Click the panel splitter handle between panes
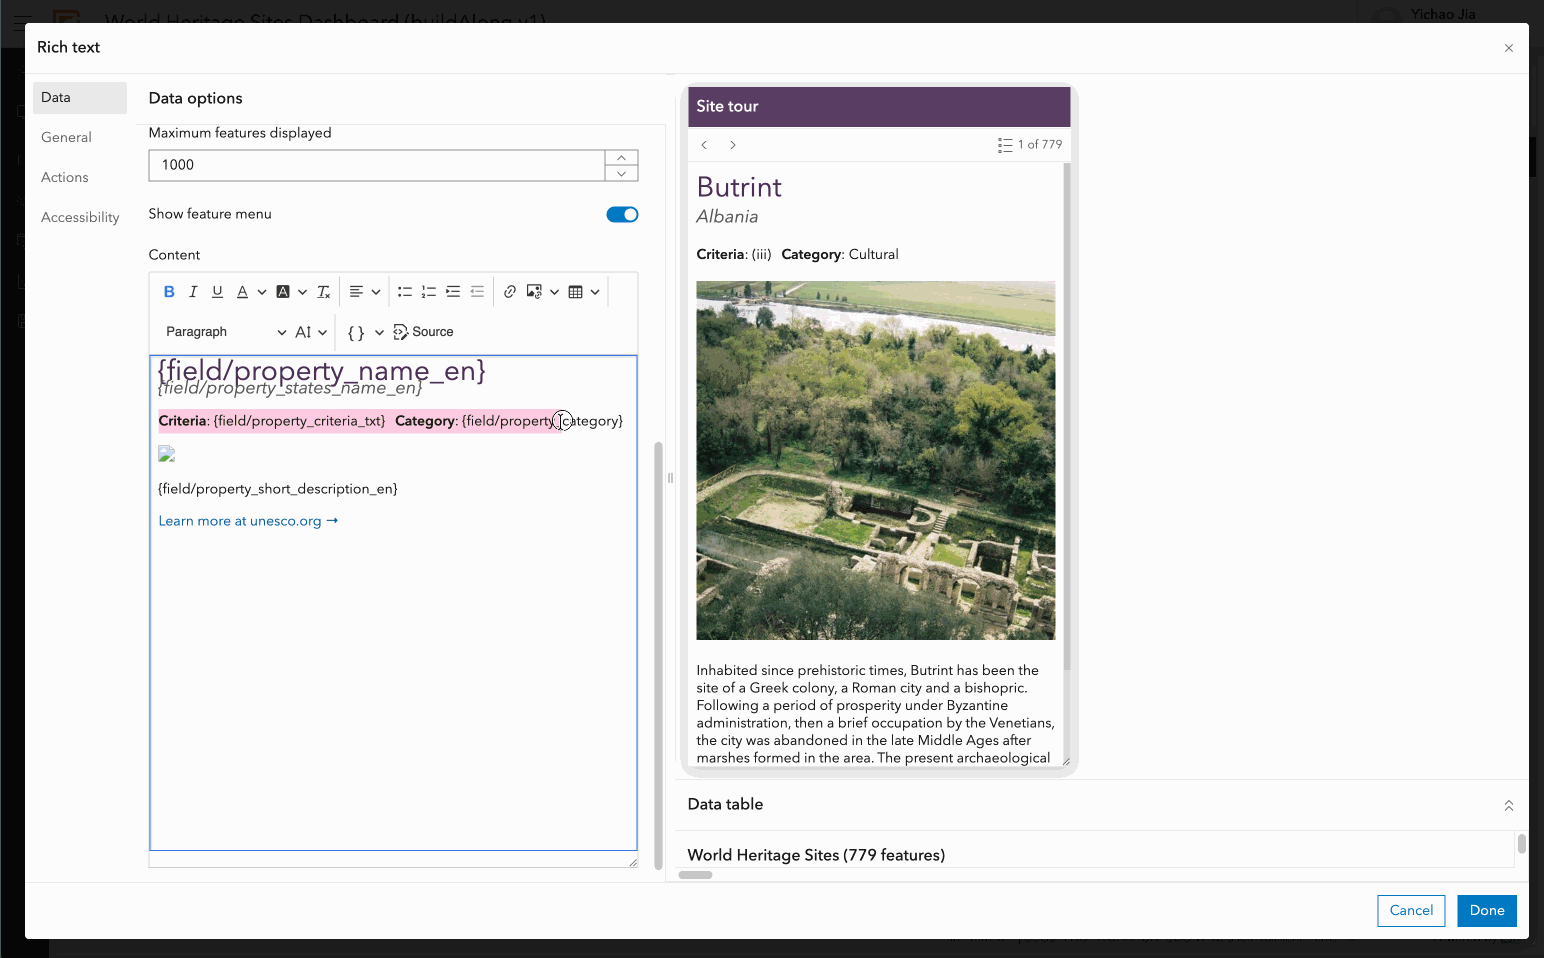The image size is (1544, 958). coord(670,478)
